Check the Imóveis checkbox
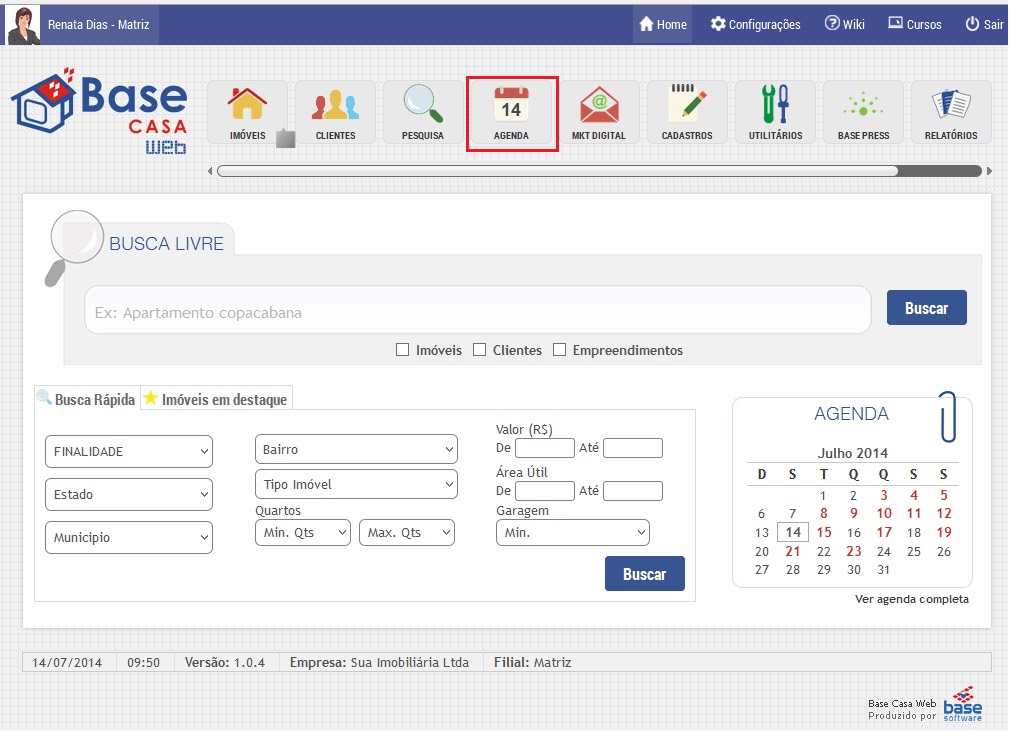The width and height of the screenshot is (1009, 731). tap(403, 350)
